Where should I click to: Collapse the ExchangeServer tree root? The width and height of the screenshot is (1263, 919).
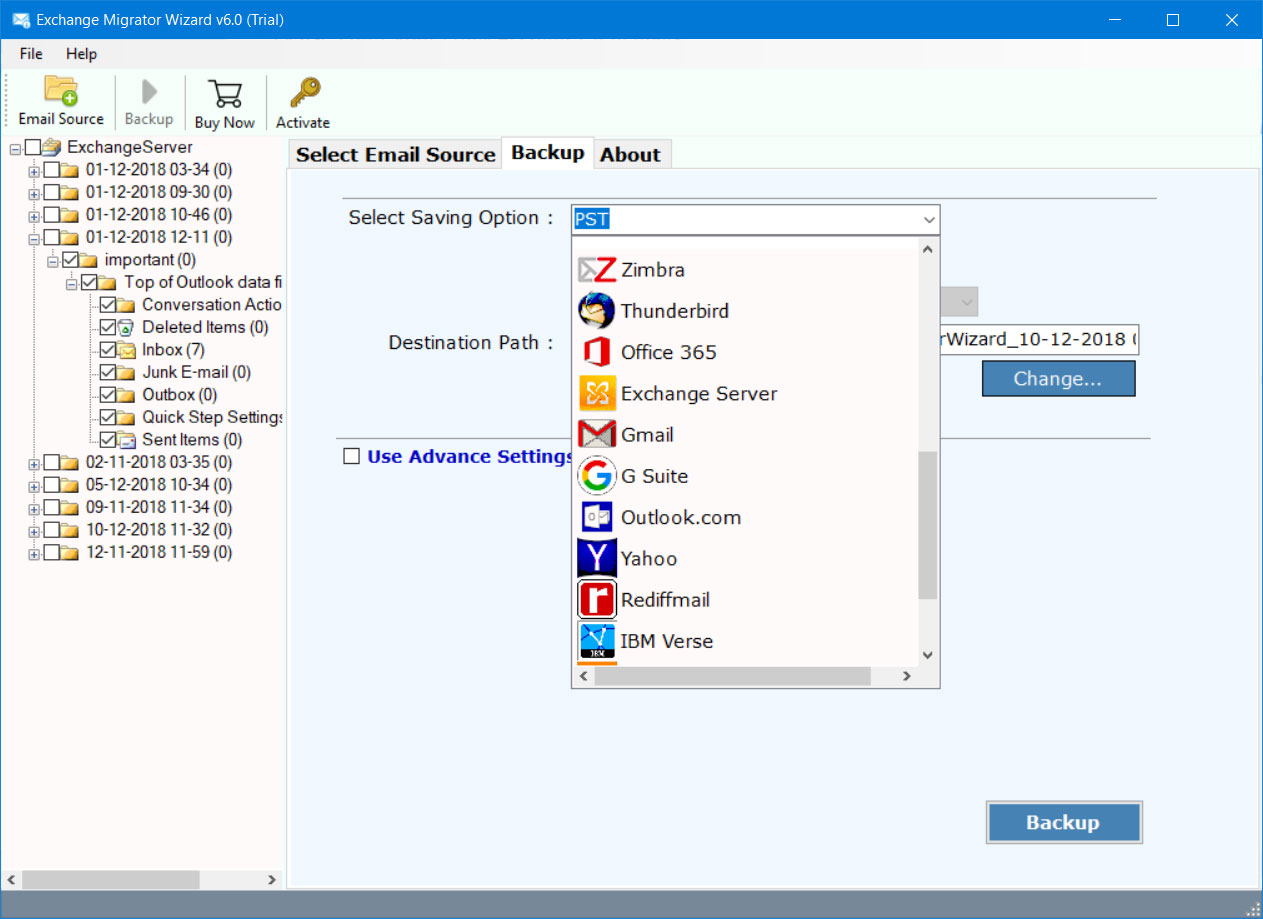[x=15, y=148]
